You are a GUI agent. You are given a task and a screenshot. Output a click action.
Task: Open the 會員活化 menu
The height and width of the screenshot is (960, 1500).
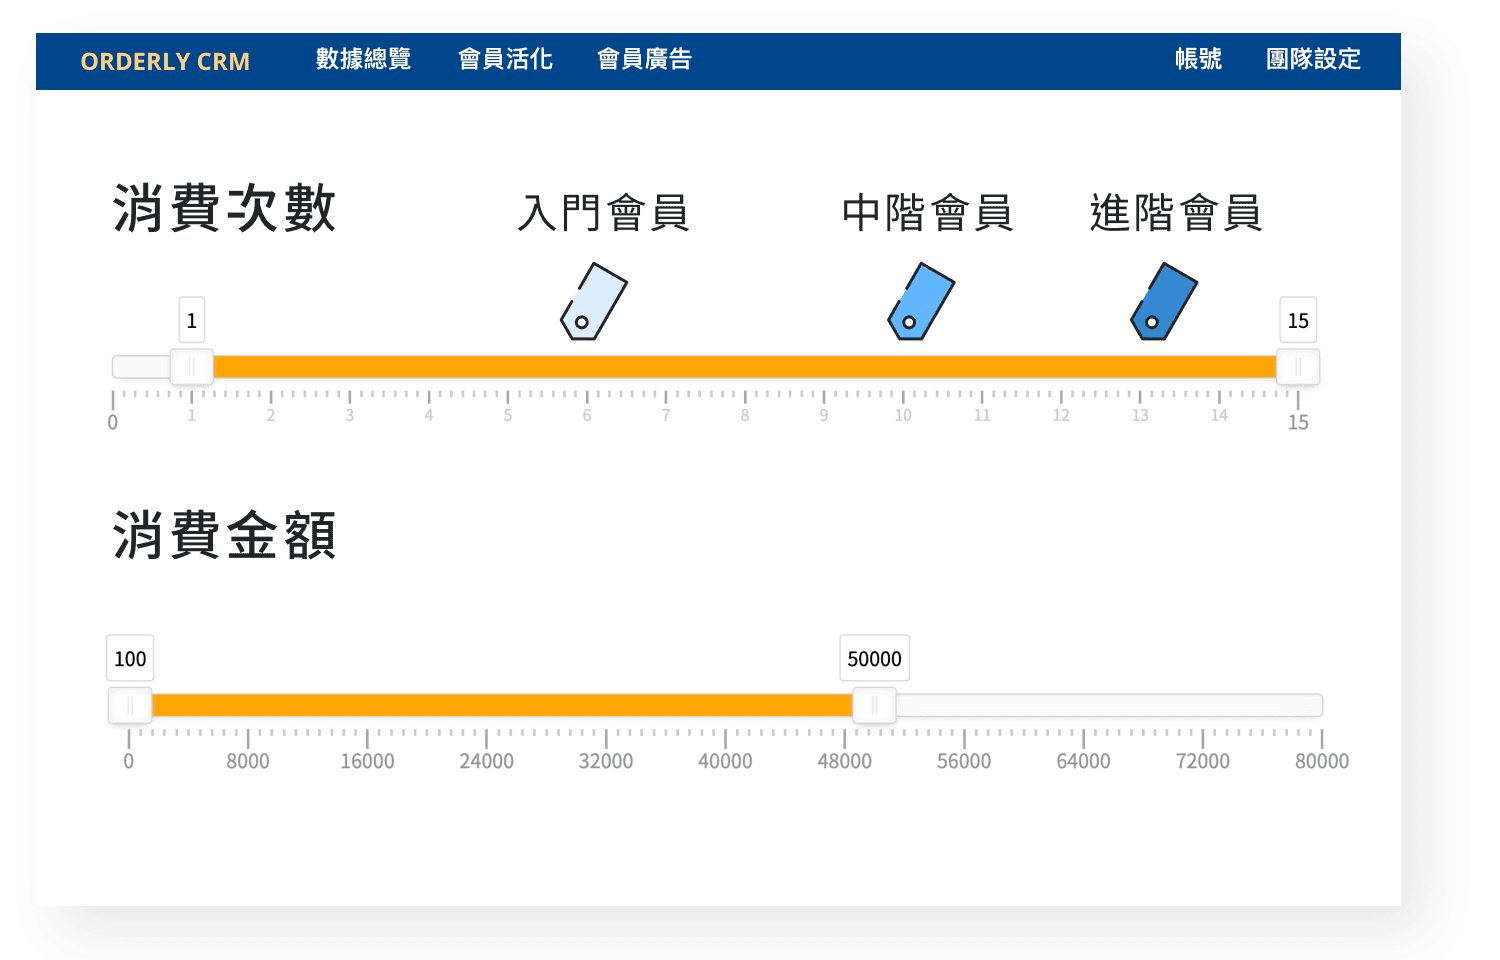coord(505,60)
